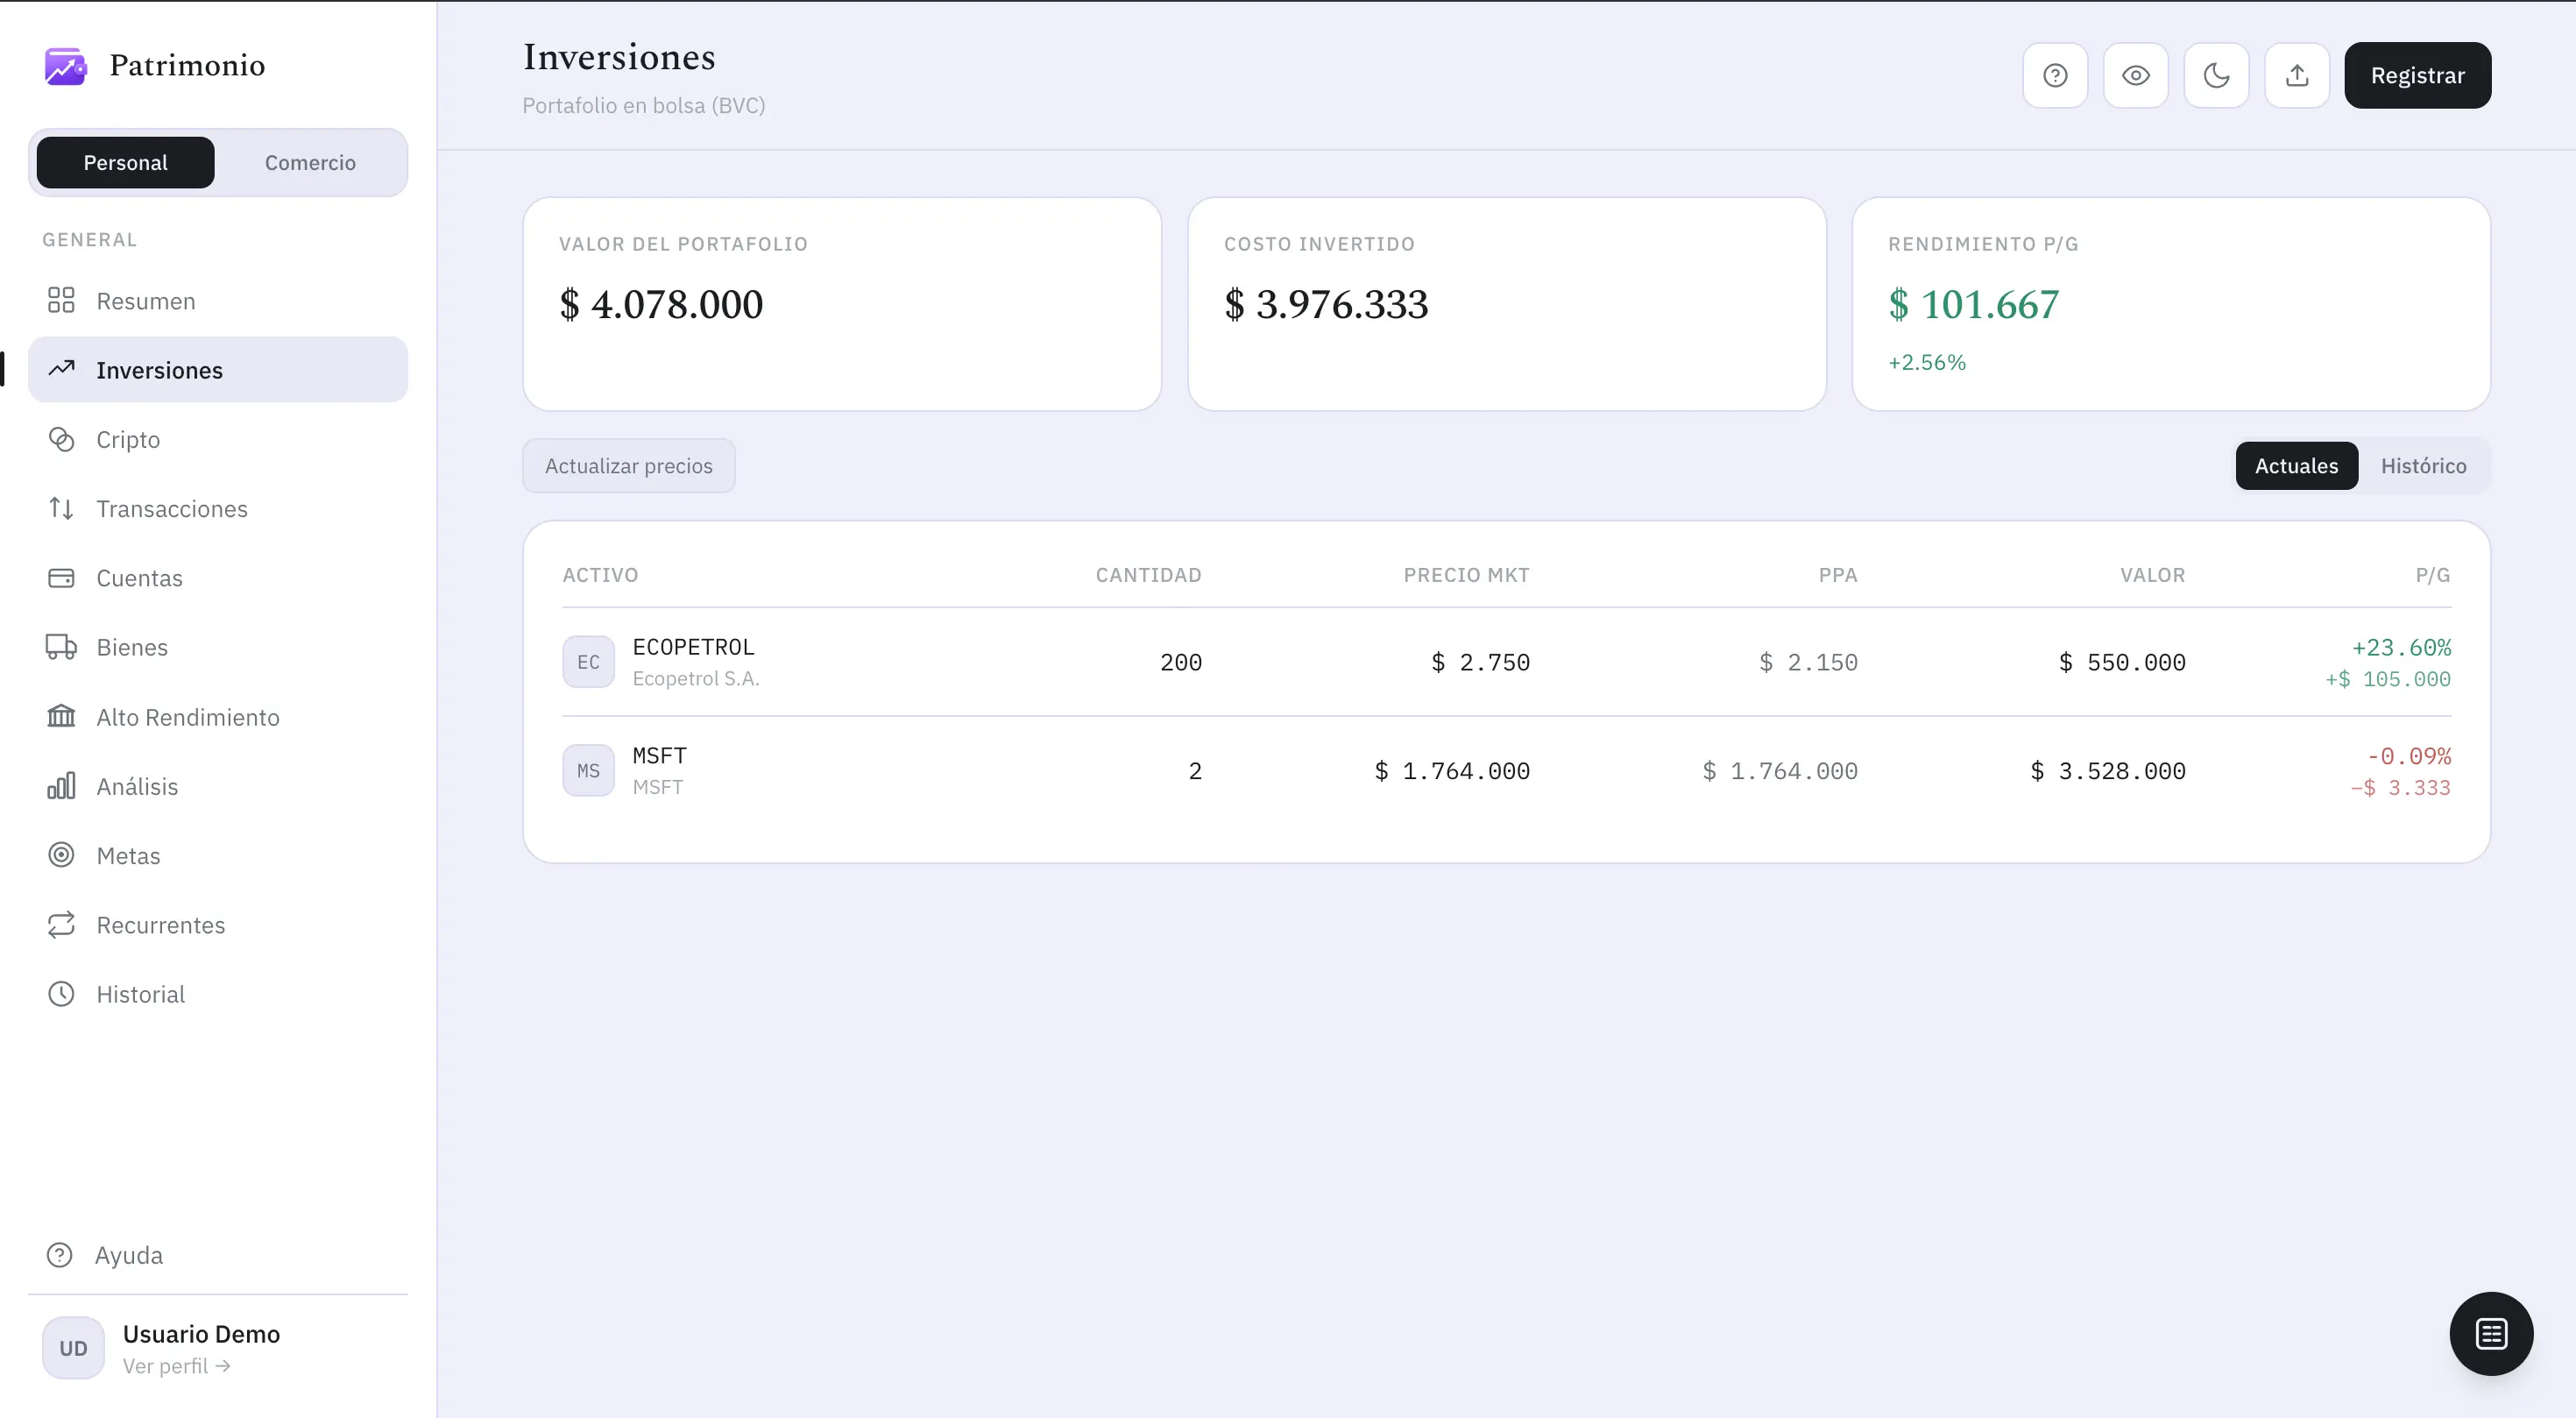The image size is (2576, 1418).
Task: Click the Metas target icon
Action: click(x=61, y=854)
